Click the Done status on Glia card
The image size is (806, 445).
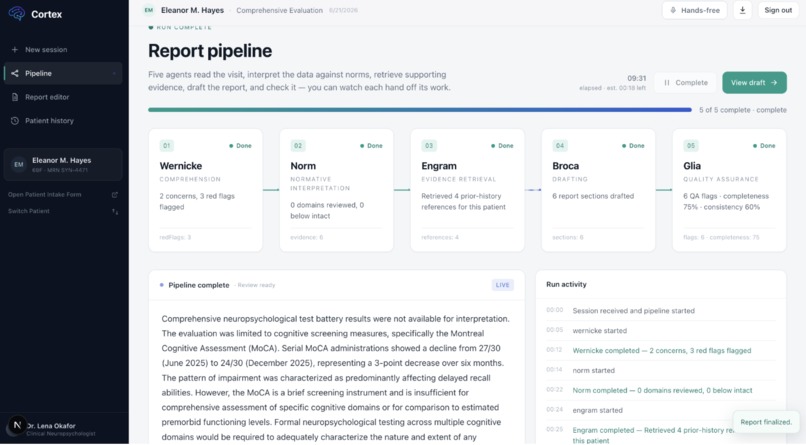(x=764, y=145)
